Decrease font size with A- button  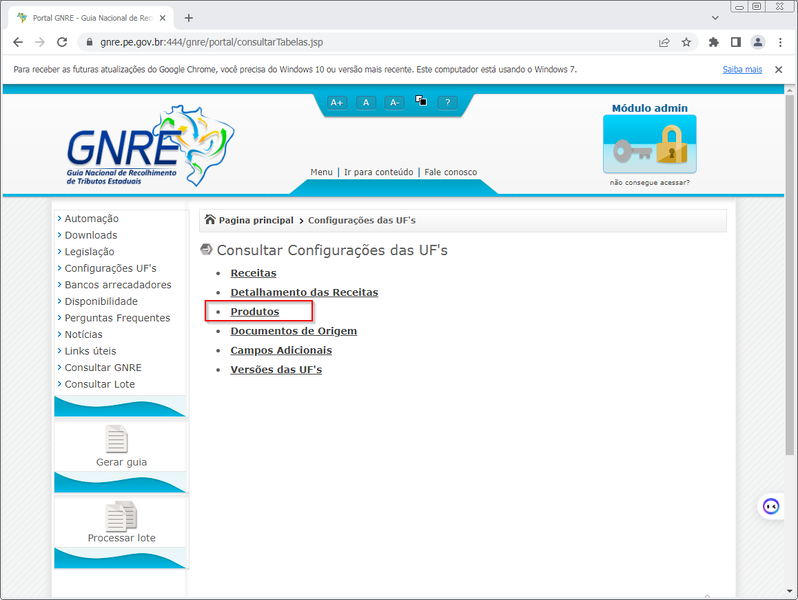click(394, 102)
